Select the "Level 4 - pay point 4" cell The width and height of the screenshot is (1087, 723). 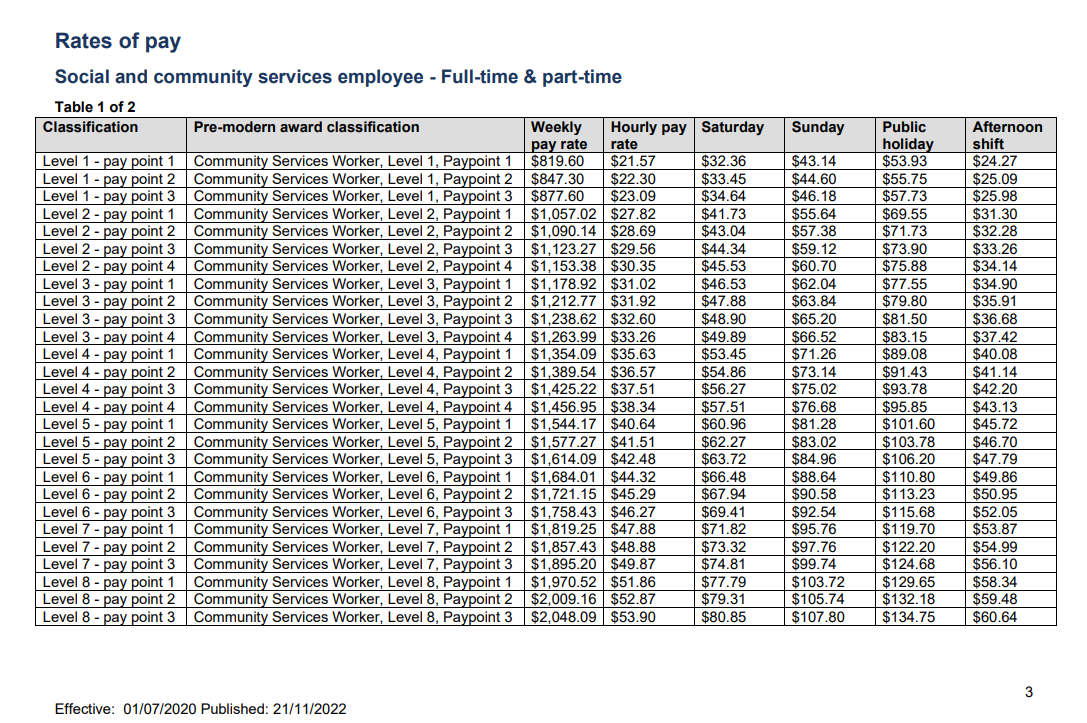108,406
